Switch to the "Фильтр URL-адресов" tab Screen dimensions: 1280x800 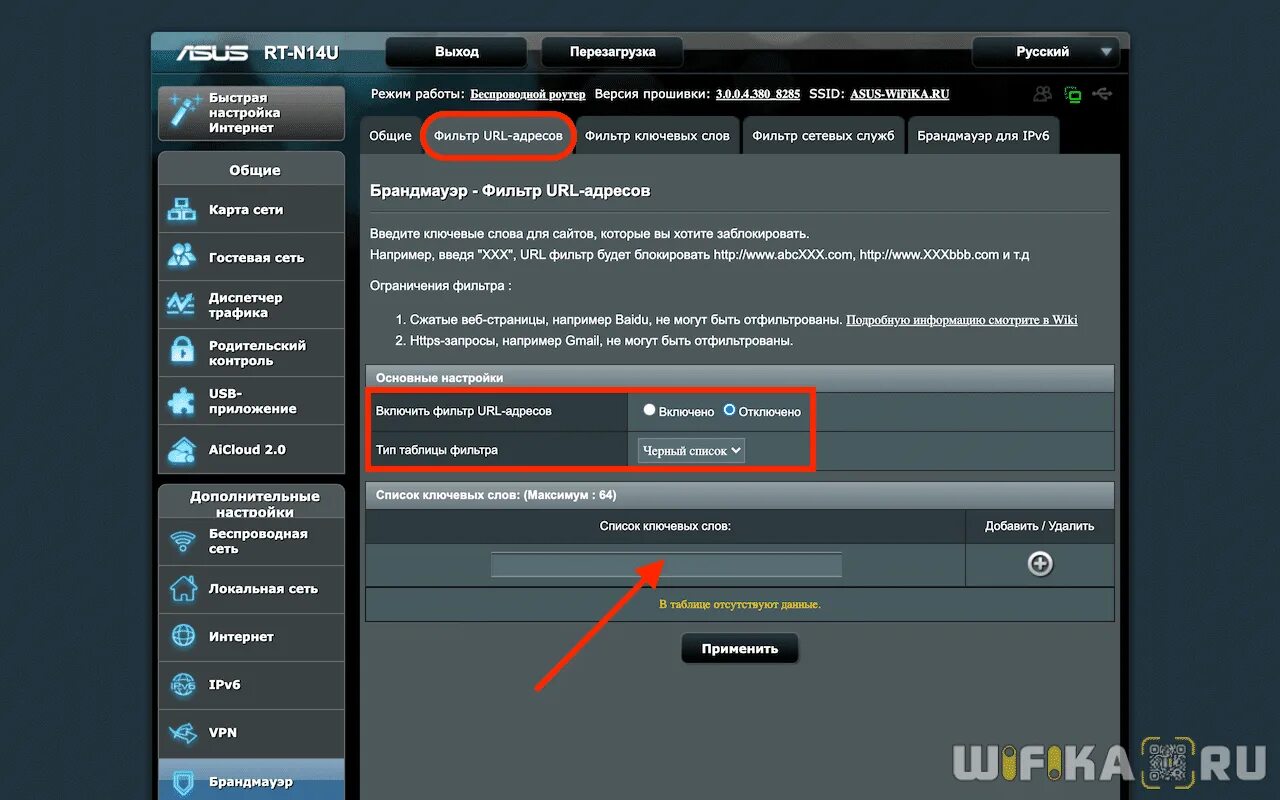click(498, 136)
